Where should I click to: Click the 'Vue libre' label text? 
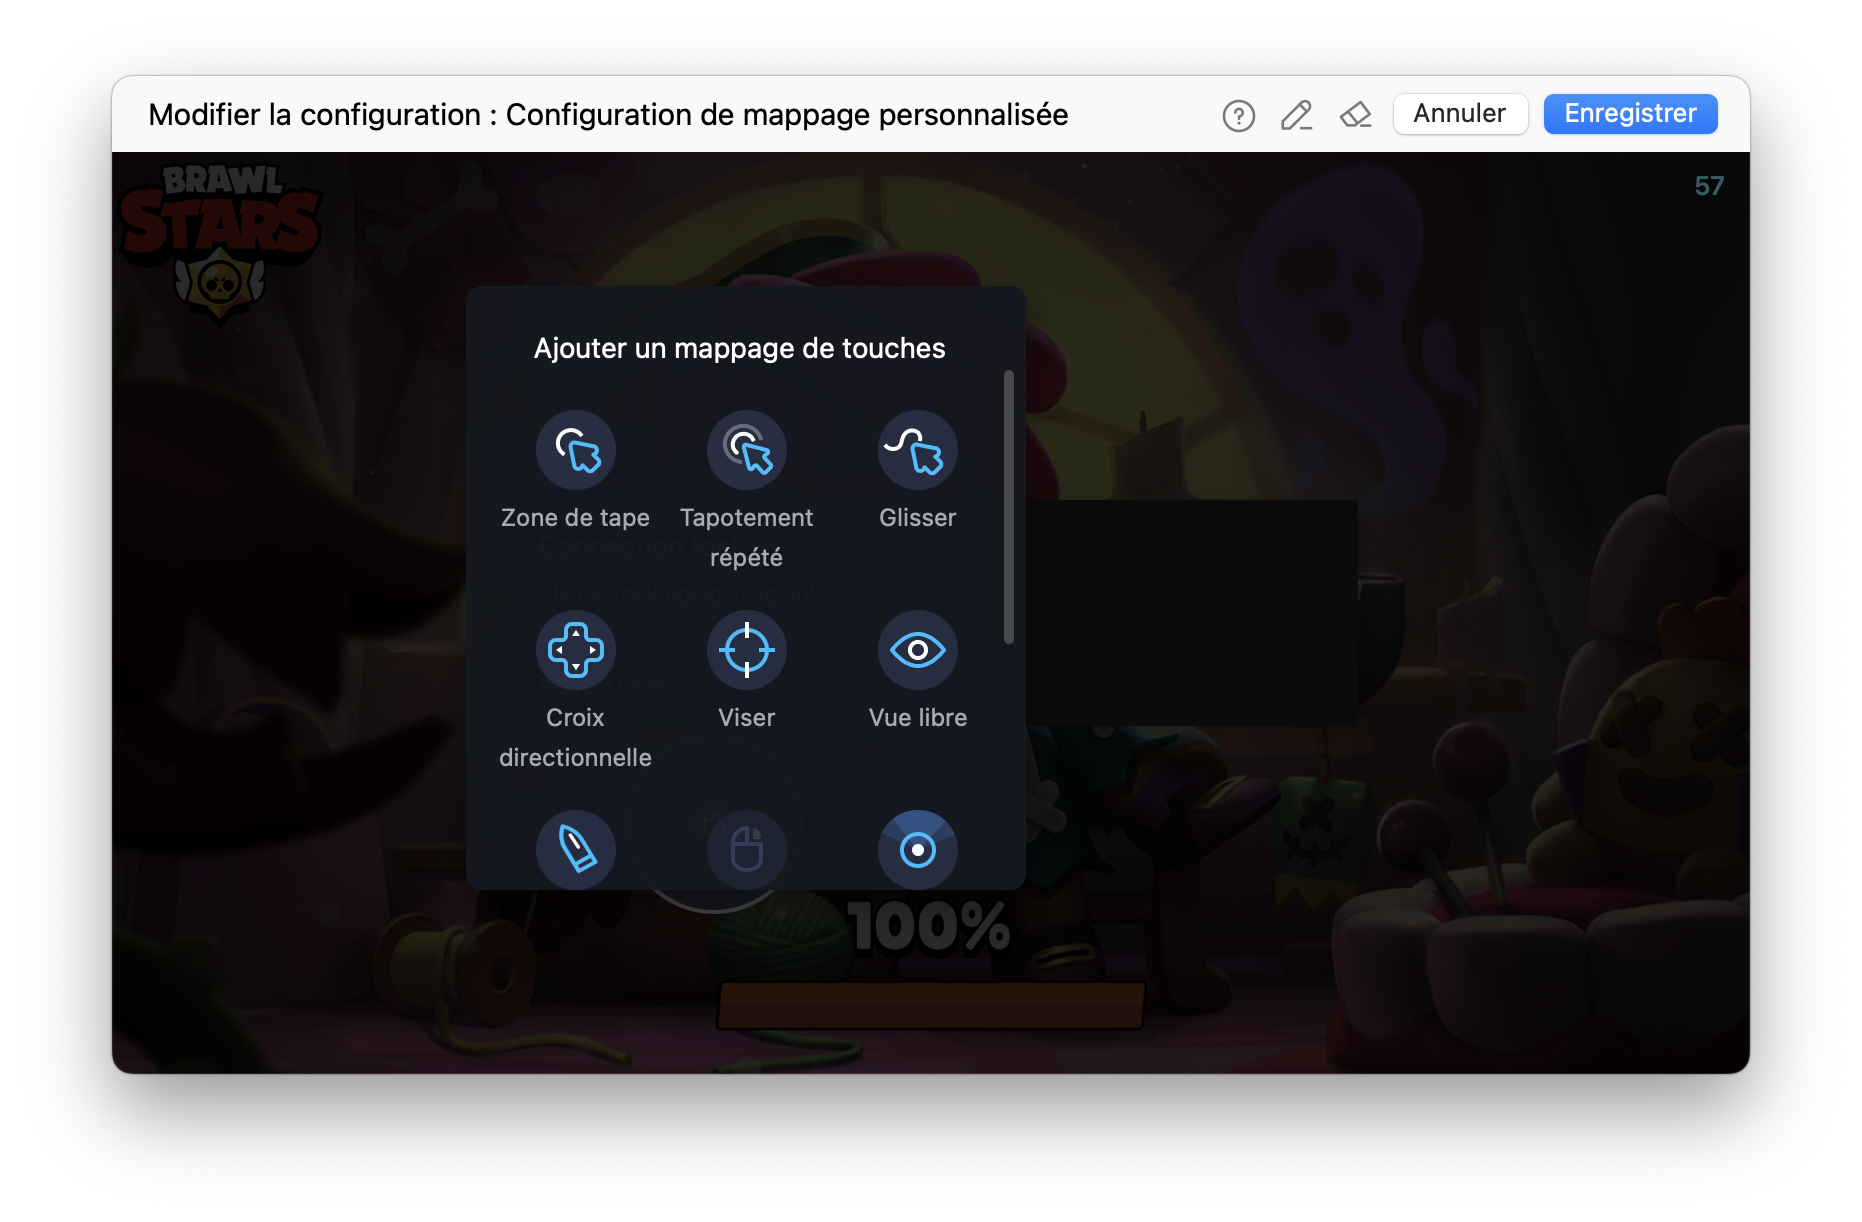pyautogui.click(x=917, y=718)
